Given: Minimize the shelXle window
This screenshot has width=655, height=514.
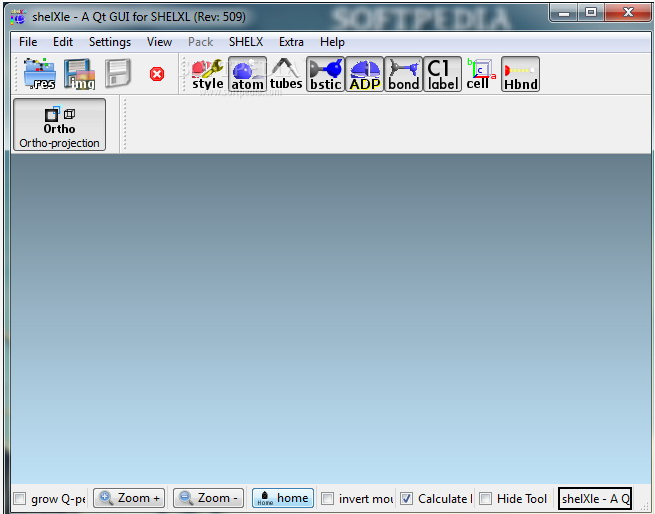Looking at the screenshot, I should 564,13.
